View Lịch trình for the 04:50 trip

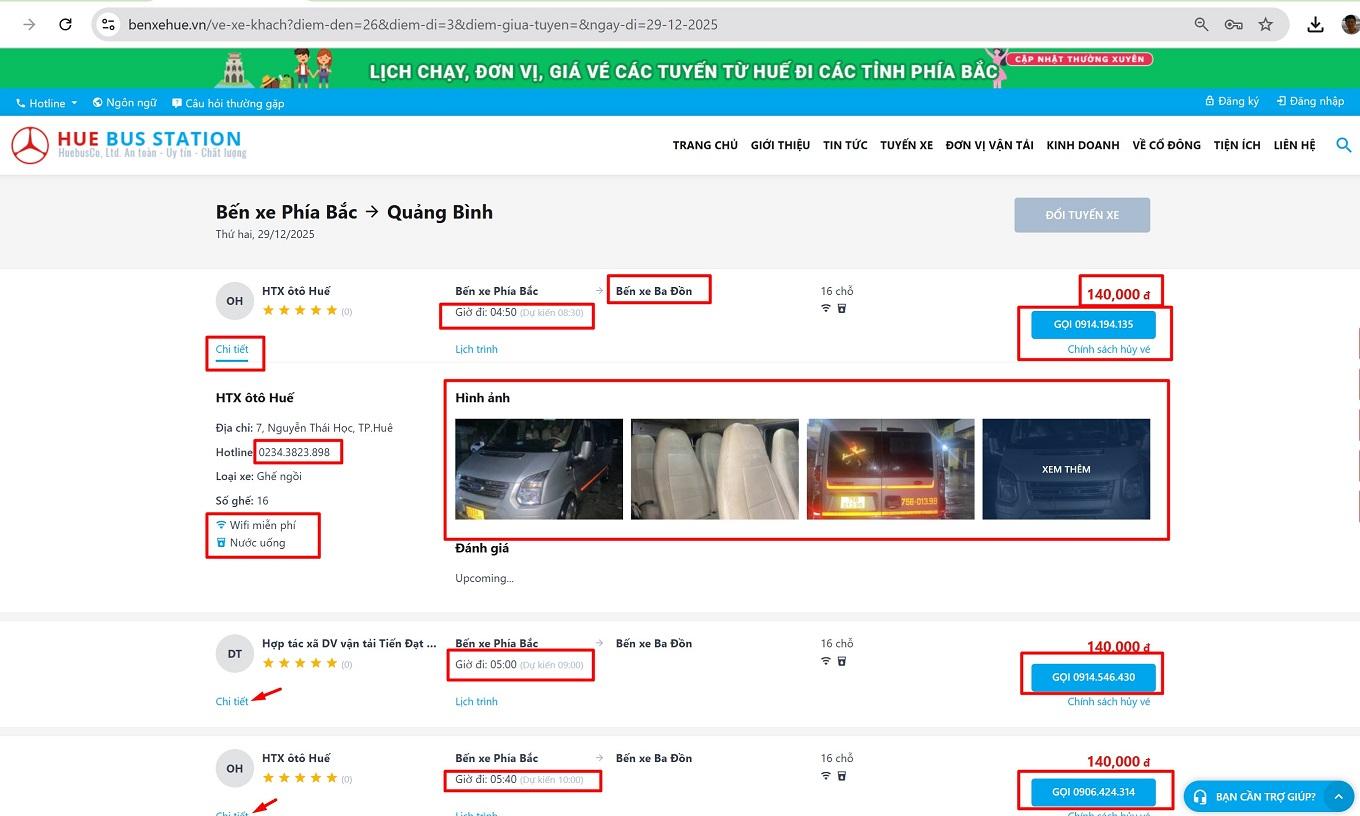pyautogui.click(x=476, y=349)
